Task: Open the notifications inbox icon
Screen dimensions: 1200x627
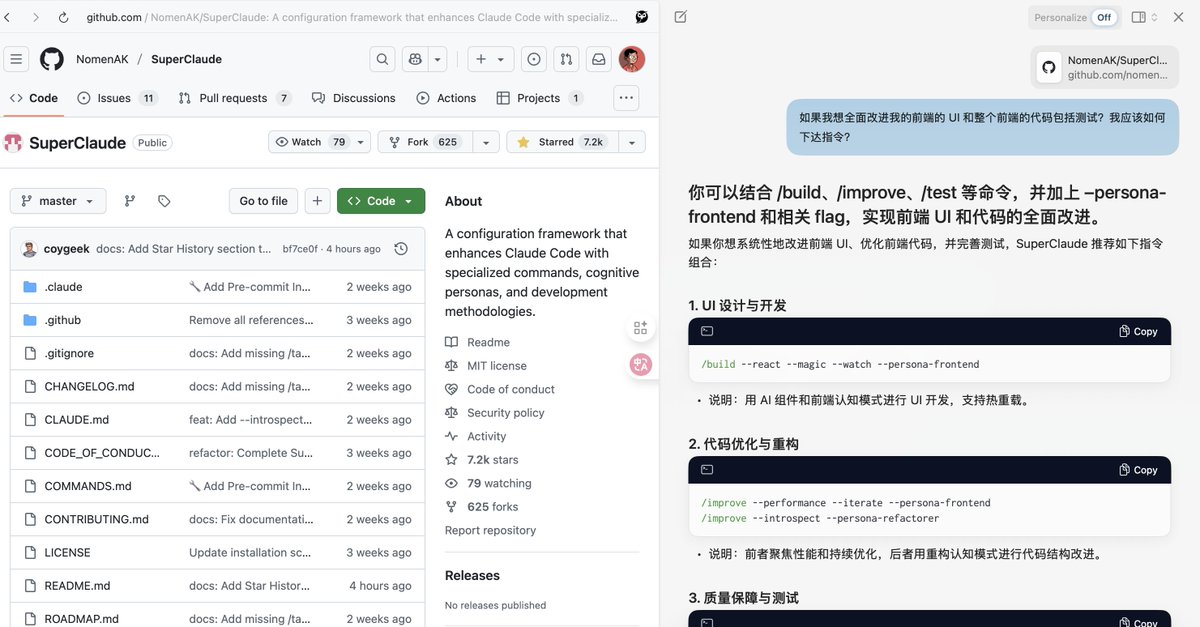Action: 598,59
